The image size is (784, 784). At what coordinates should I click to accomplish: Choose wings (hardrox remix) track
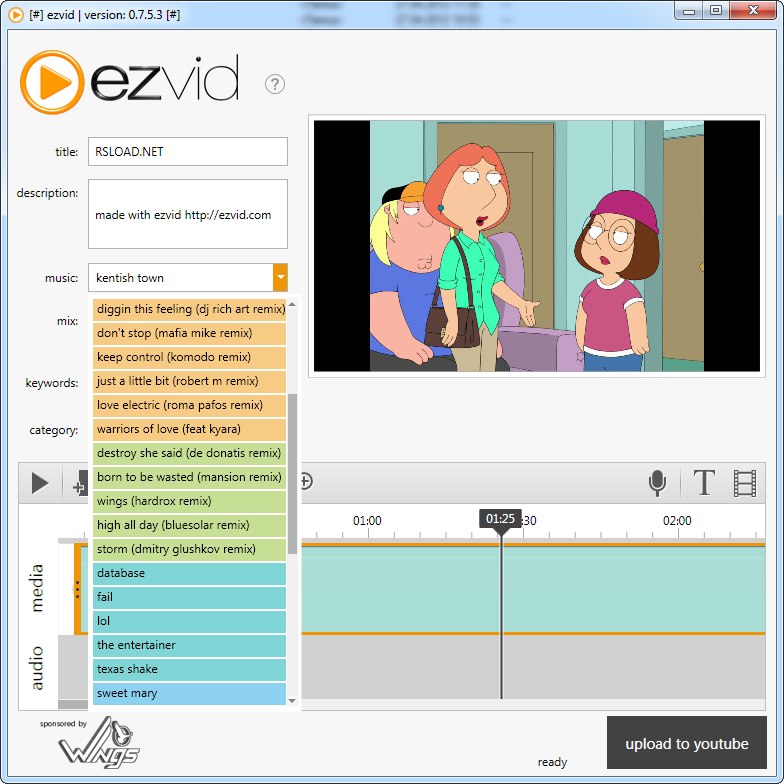(190, 501)
